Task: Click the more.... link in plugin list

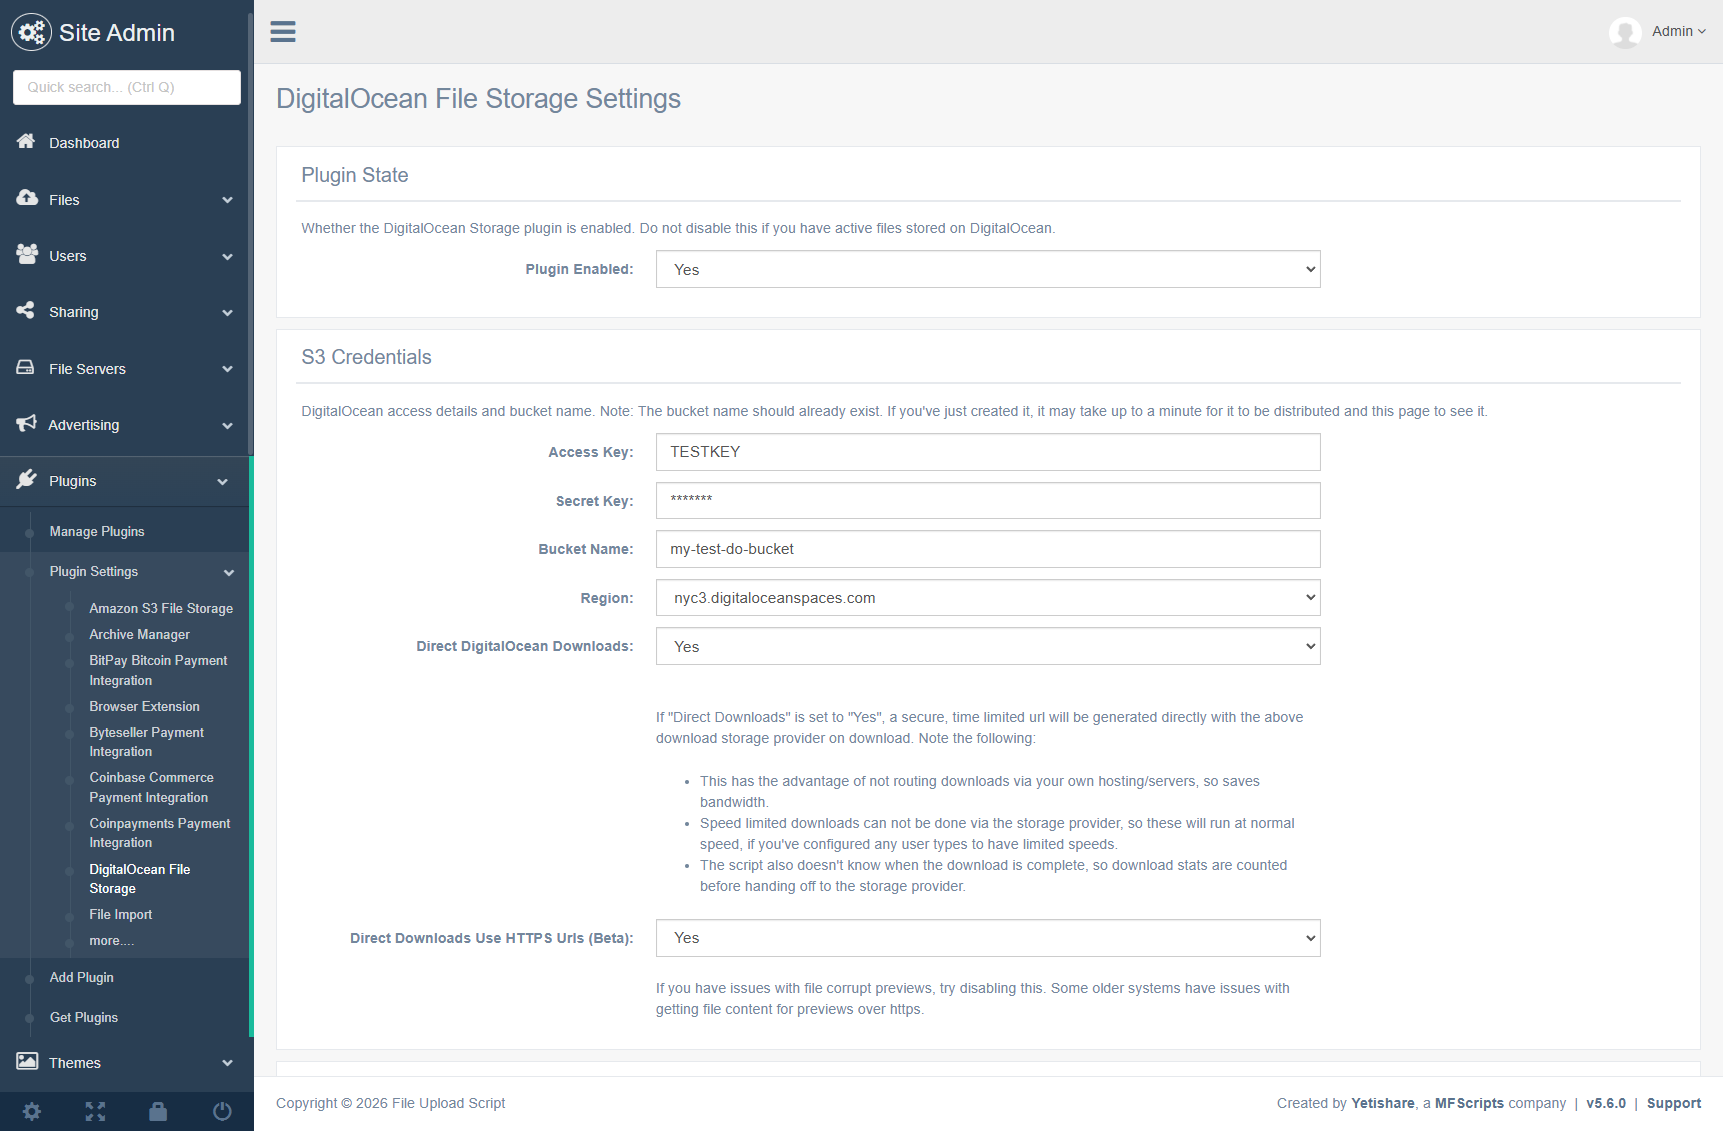Action: [111, 941]
